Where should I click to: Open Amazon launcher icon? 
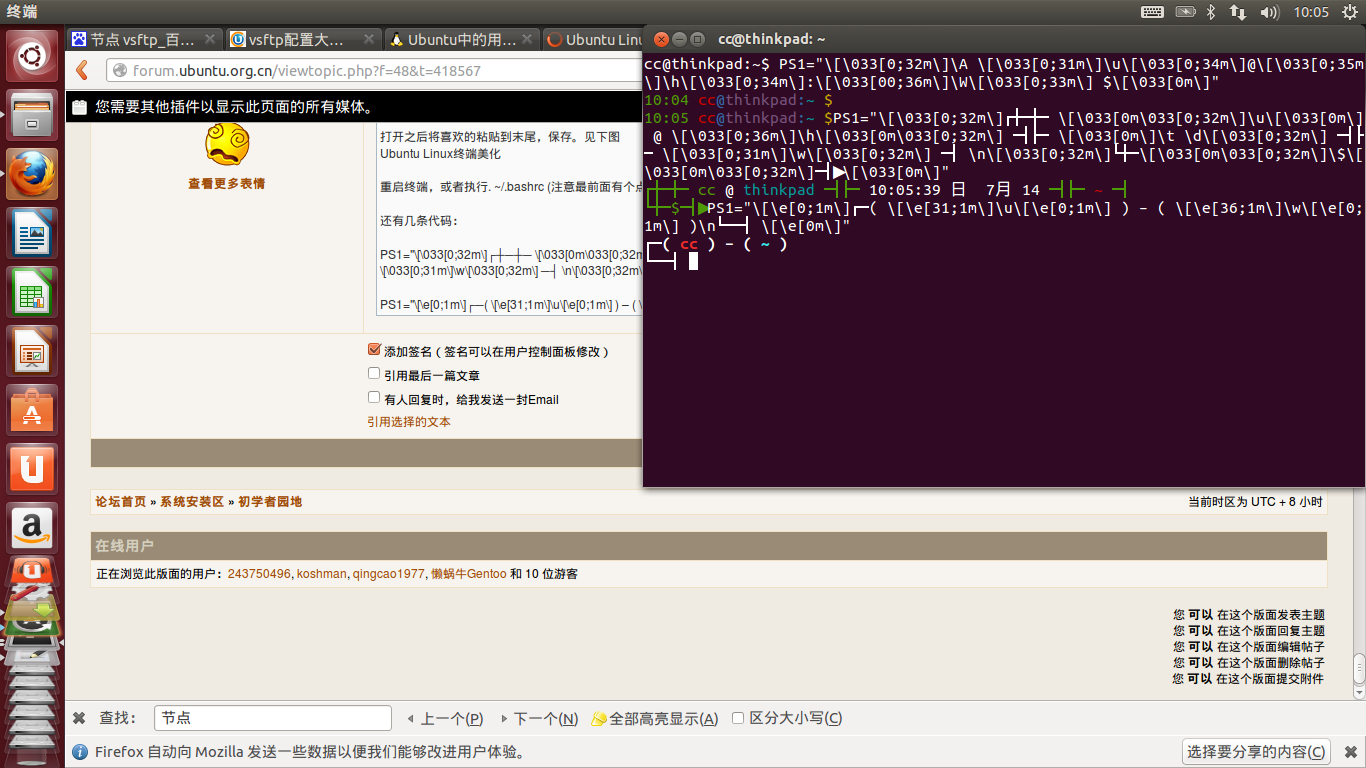tap(32, 529)
